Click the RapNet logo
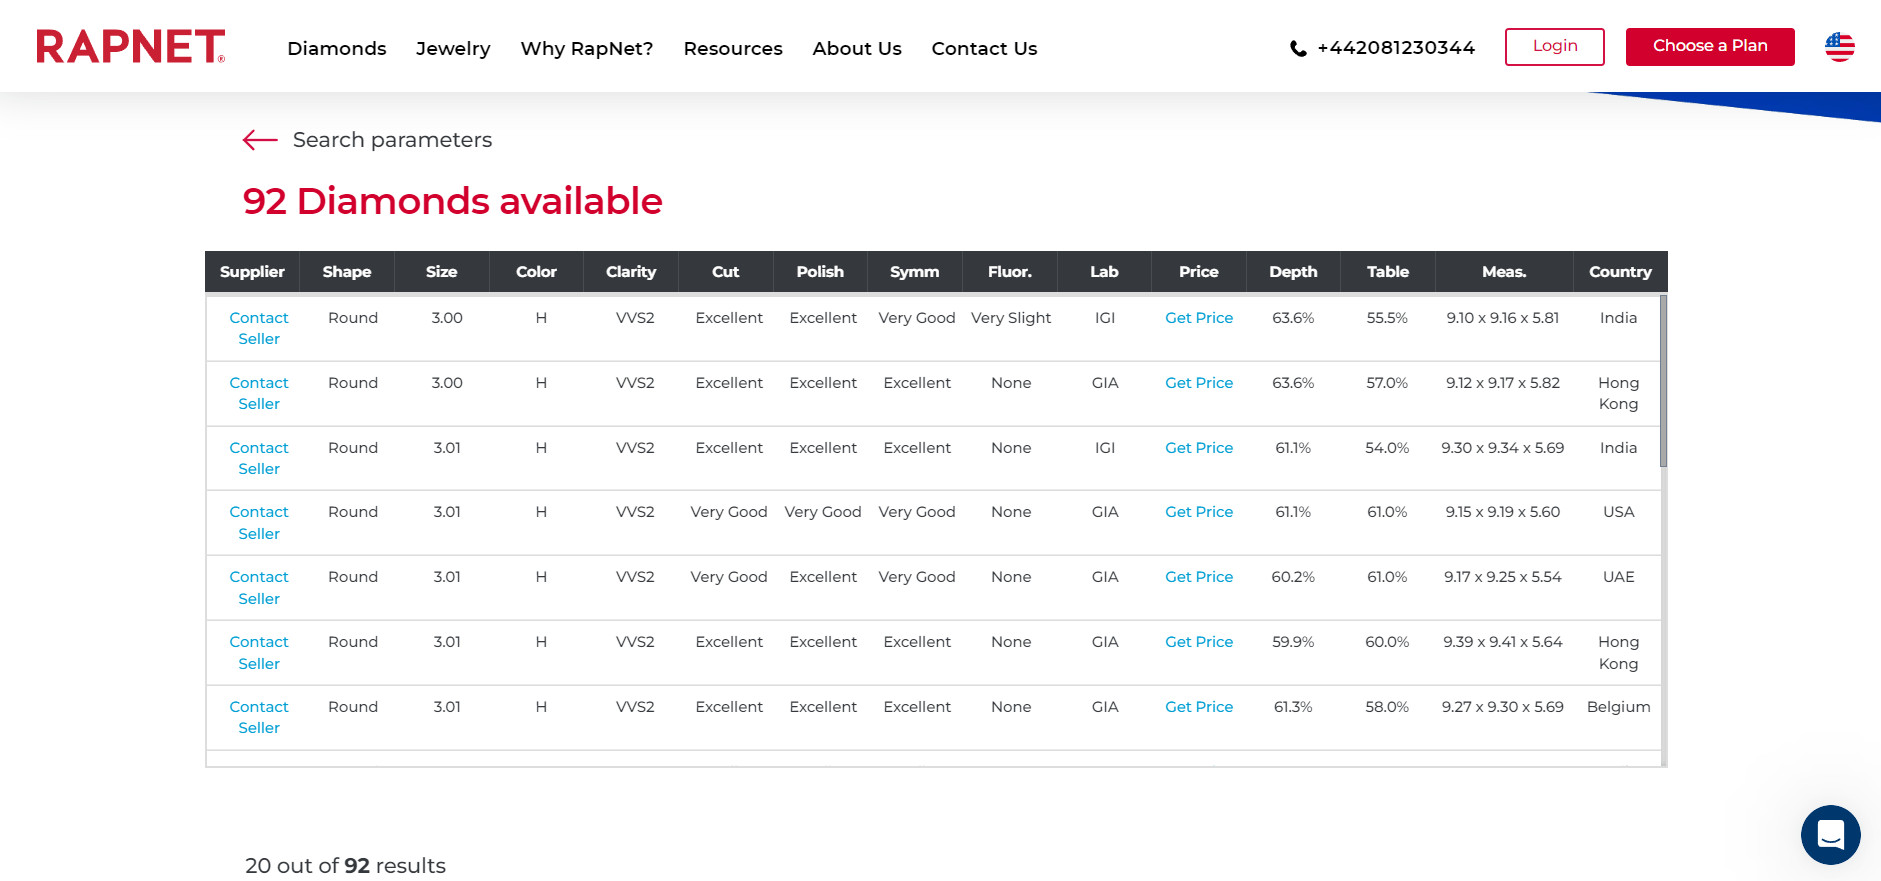 click(x=131, y=47)
